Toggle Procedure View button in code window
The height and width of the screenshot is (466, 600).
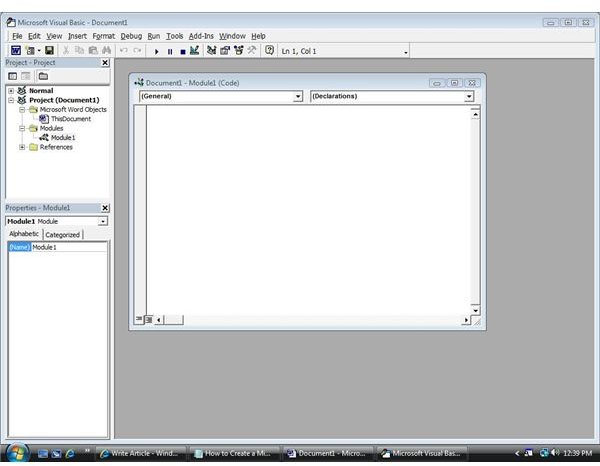(139, 319)
